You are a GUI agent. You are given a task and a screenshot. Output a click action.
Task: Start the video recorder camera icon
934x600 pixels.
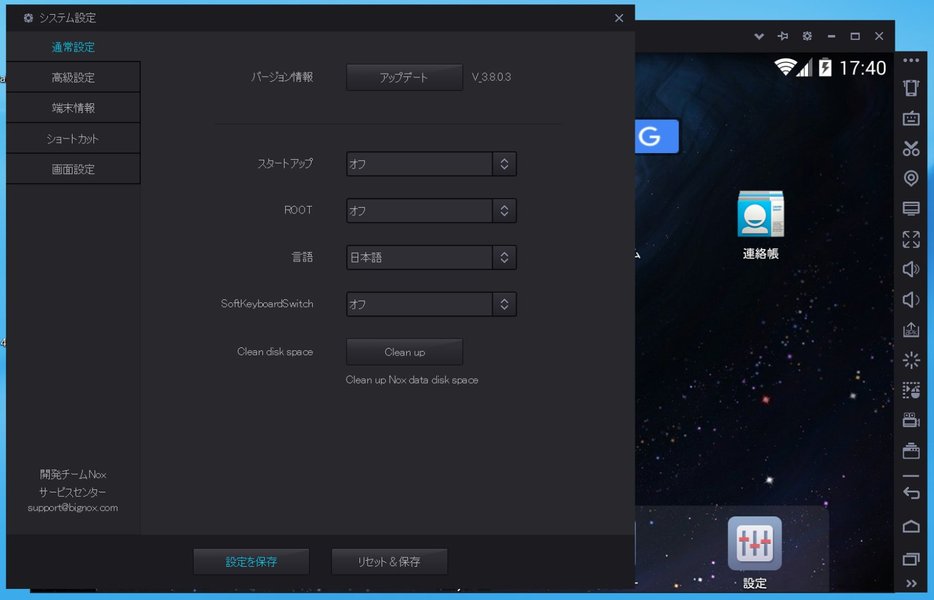pyautogui.click(x=911, y=420)
